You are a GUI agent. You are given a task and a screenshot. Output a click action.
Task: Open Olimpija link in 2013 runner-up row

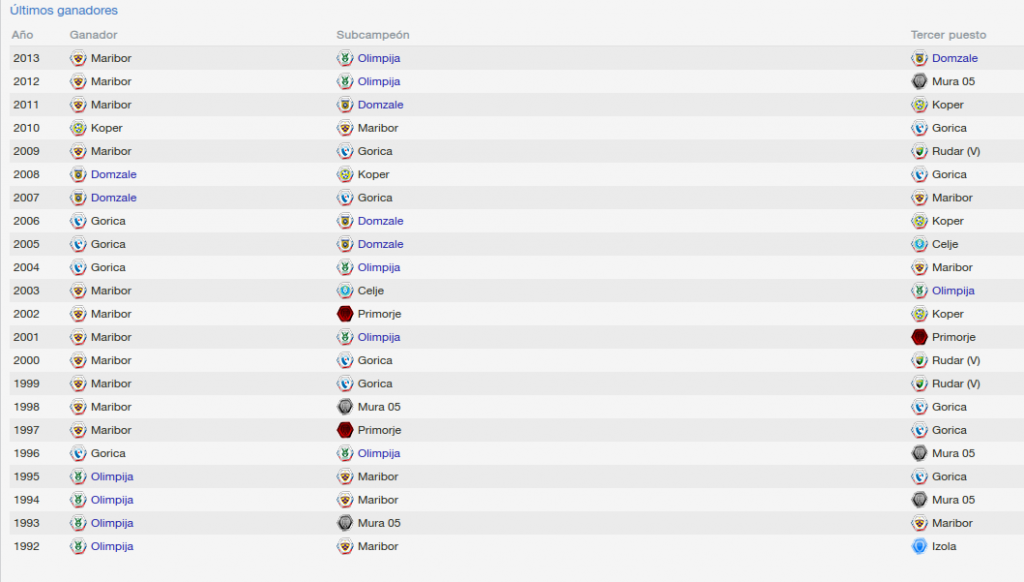[x=379, y=58]
